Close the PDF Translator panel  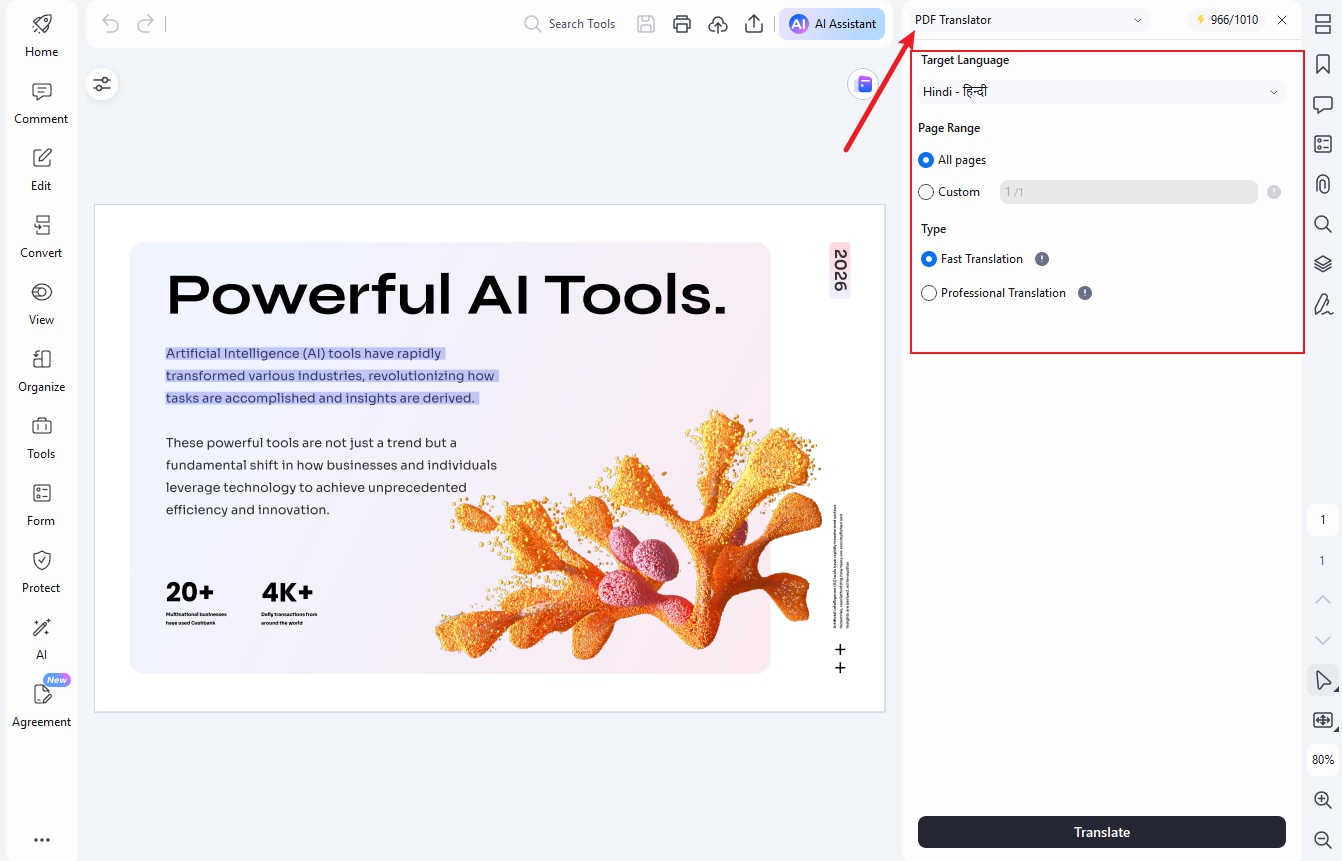coord(1282,20)
